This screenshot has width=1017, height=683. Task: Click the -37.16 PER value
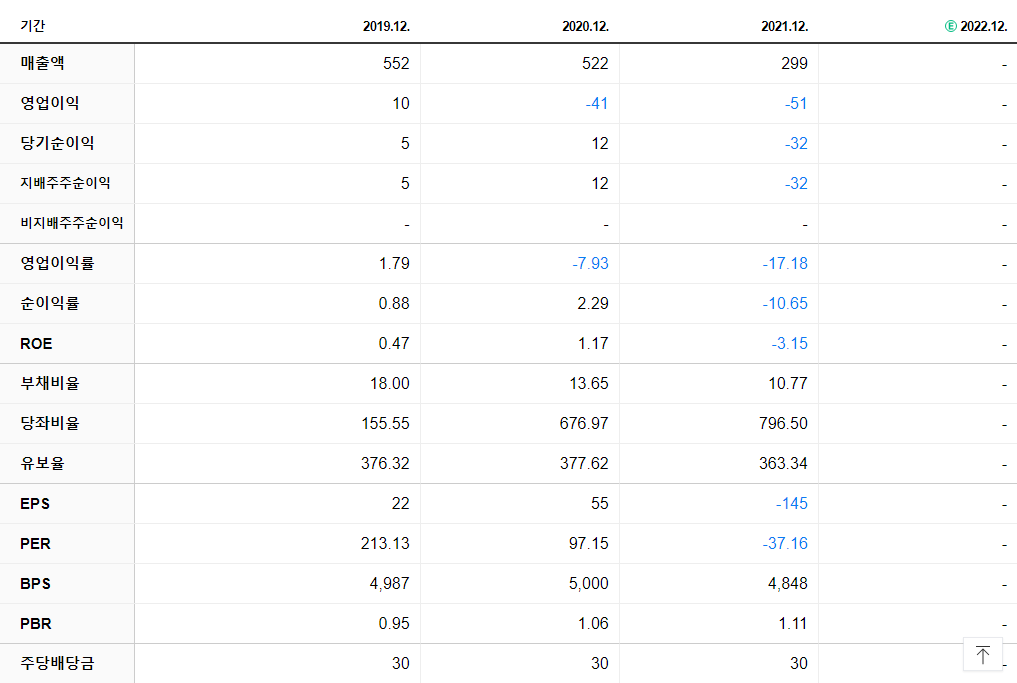(x=785, y=544)
